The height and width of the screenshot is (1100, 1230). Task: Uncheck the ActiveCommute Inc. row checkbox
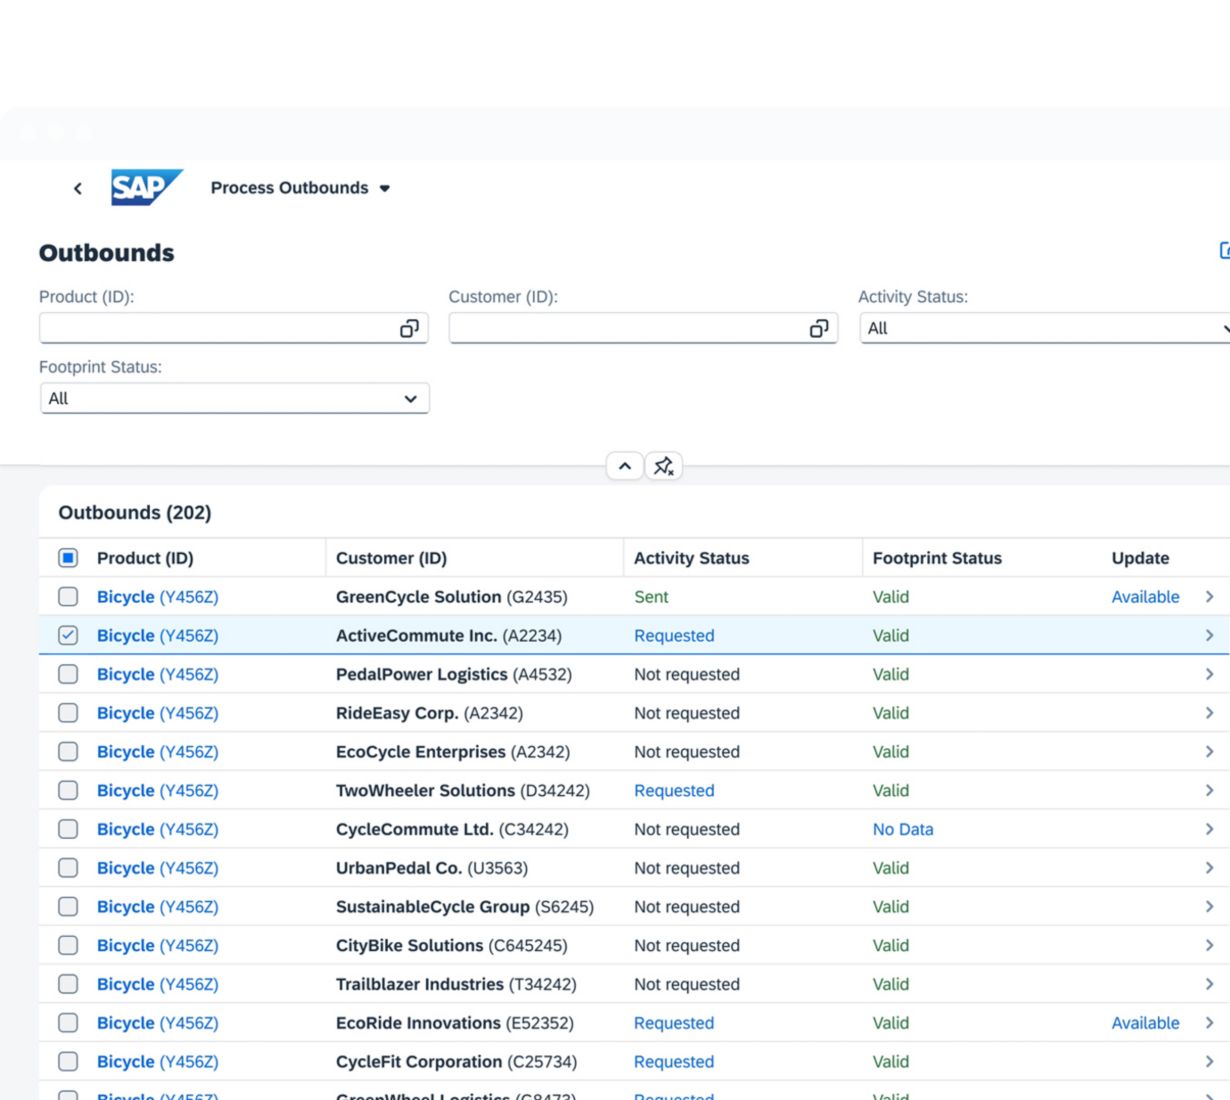68,636
